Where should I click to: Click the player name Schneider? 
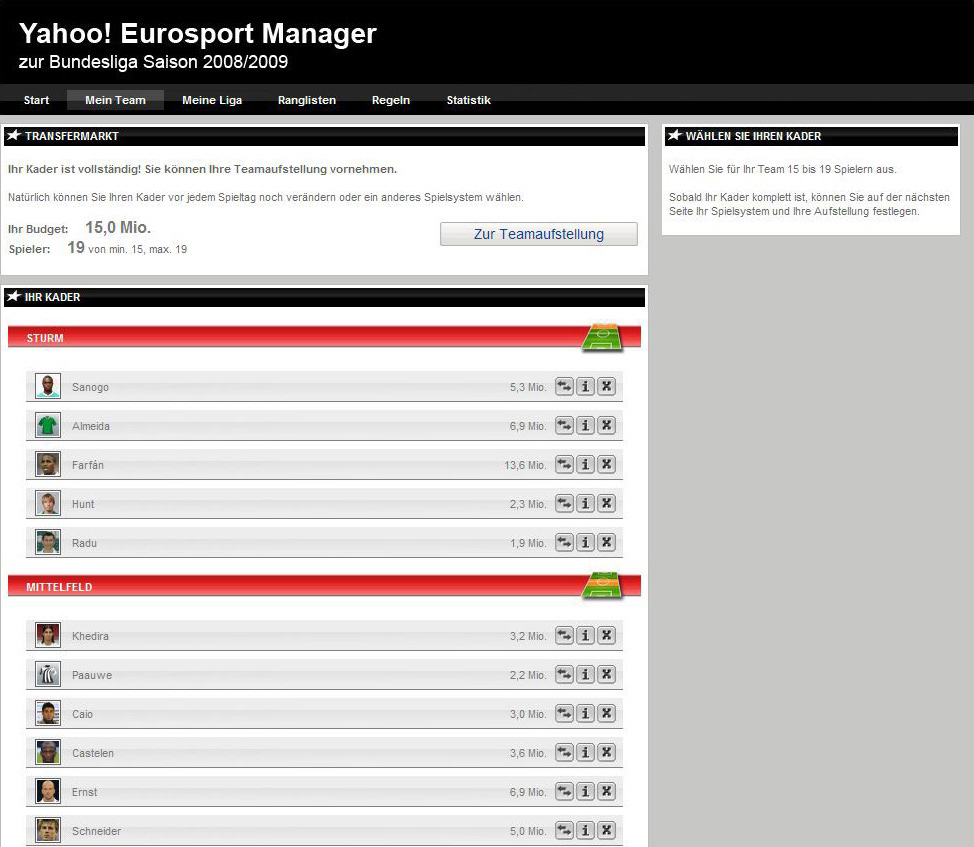tap(96, 831)
